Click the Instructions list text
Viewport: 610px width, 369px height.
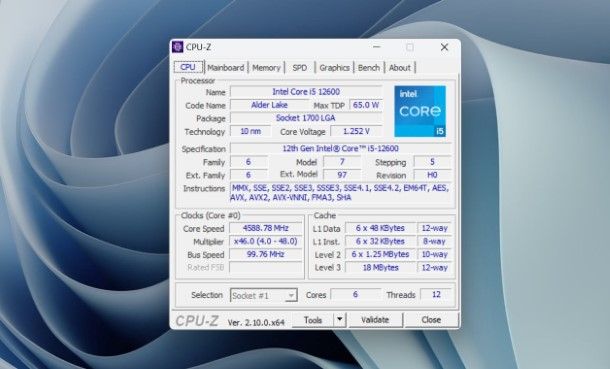coord(340,192)
